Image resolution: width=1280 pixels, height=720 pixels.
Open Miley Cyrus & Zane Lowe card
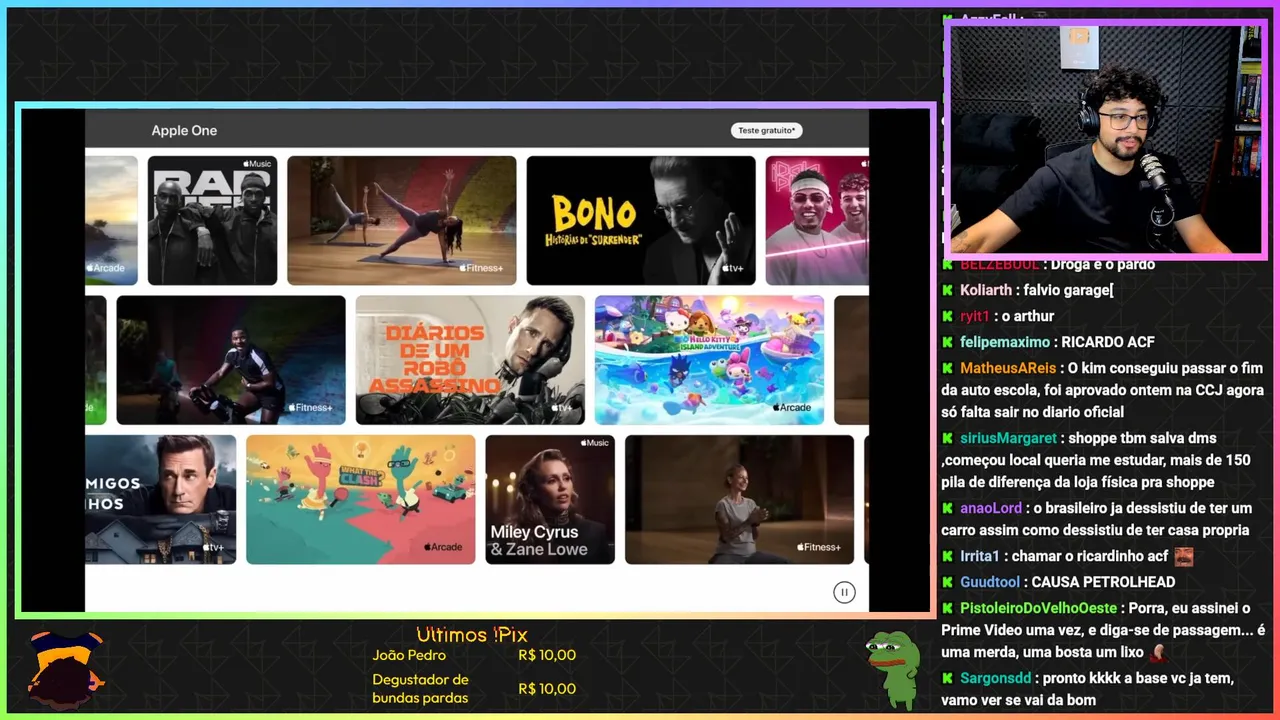(x=550, y=499)
